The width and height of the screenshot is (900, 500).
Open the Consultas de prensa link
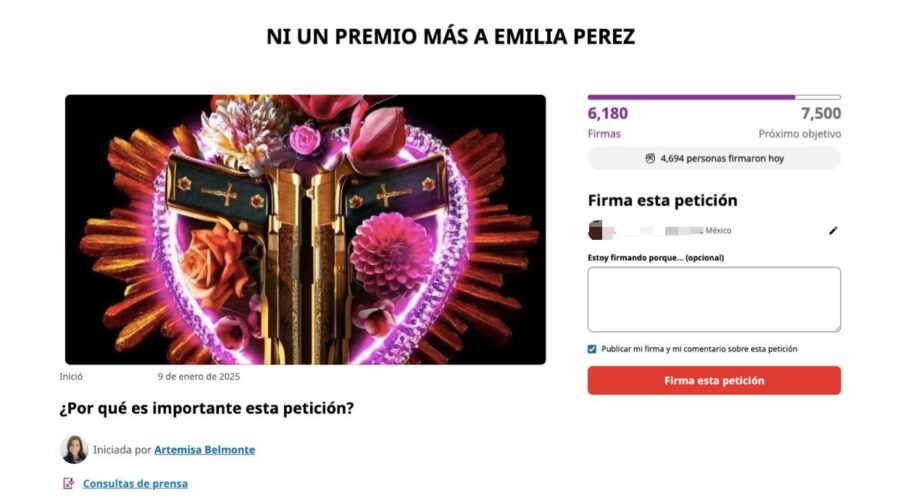[135, 483]
